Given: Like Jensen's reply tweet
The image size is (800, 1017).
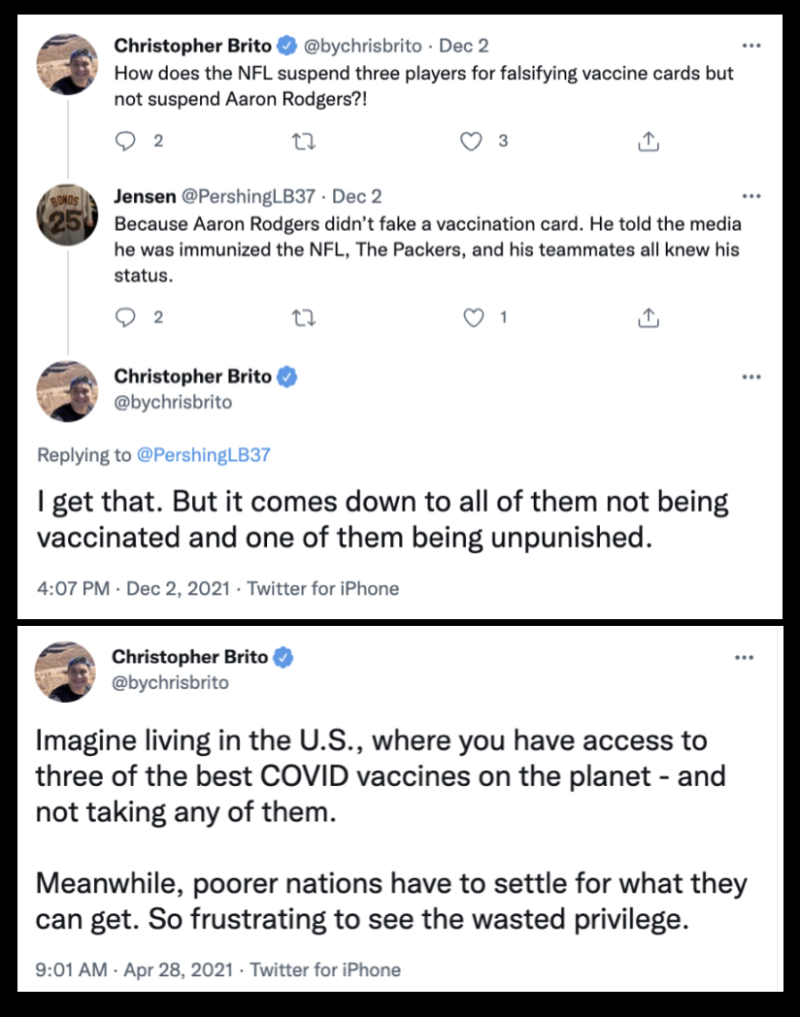Looking at the screenshot, I should (474, 318).
